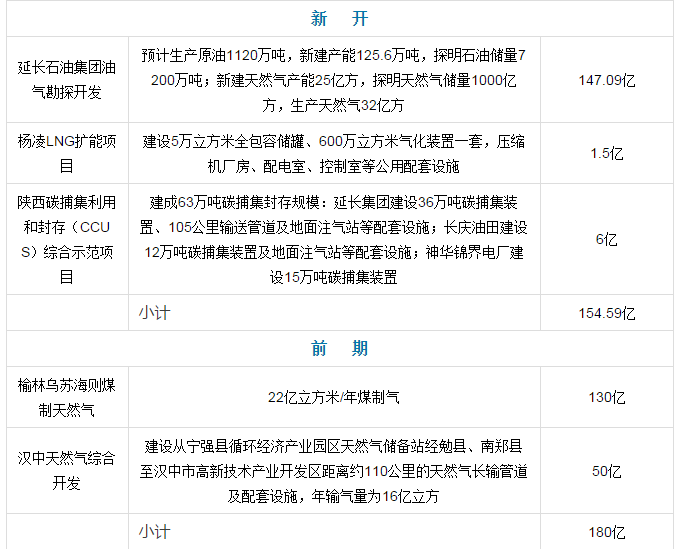This screenshot has width=676, height=549.
Task: Select the 50亿 investment value
Action: click(x=606, y=470)
